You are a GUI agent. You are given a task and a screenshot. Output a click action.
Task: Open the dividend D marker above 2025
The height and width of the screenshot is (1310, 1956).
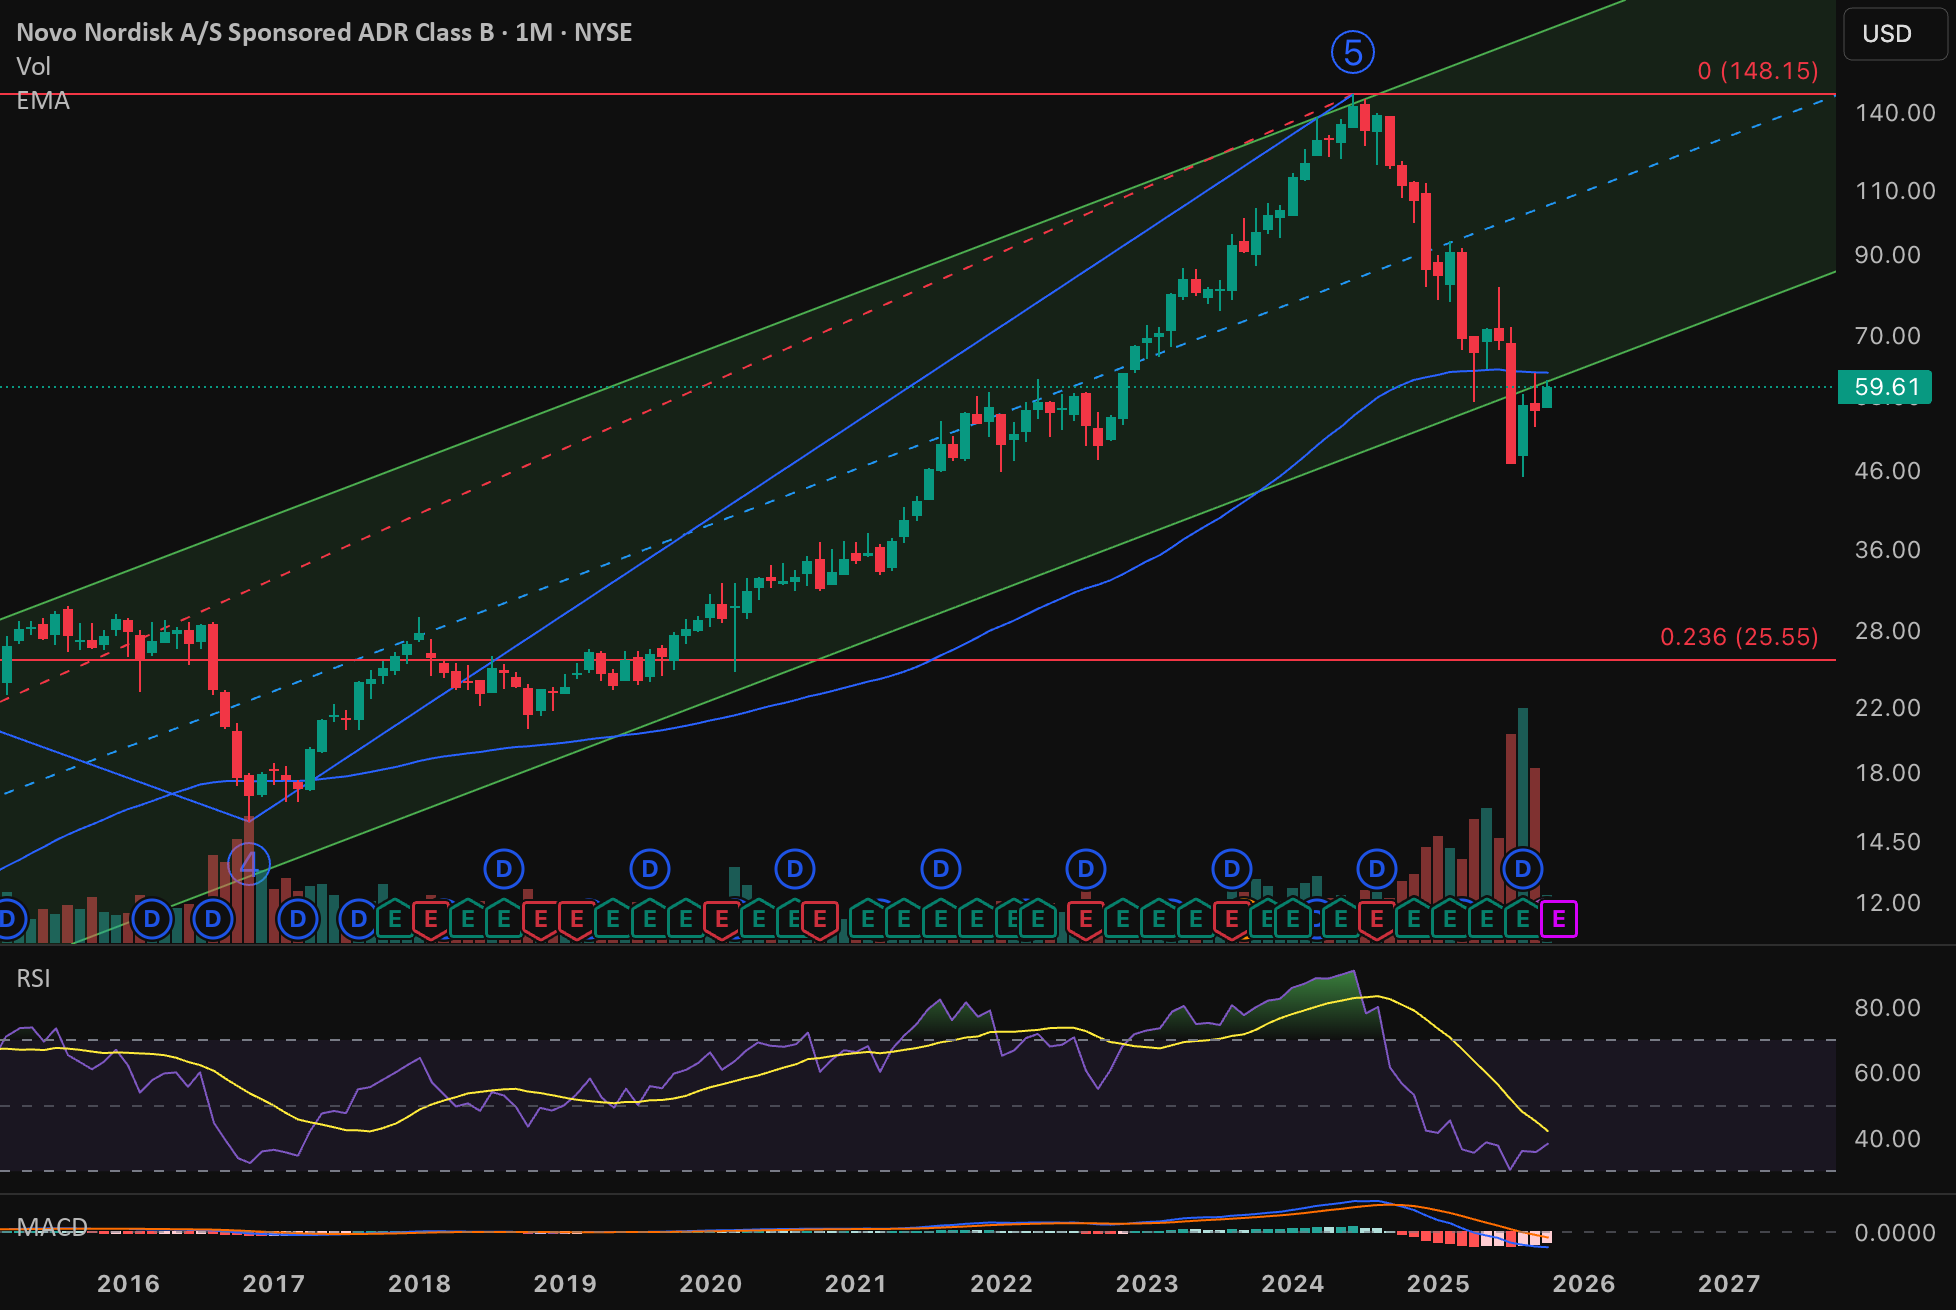(1522, 869)
